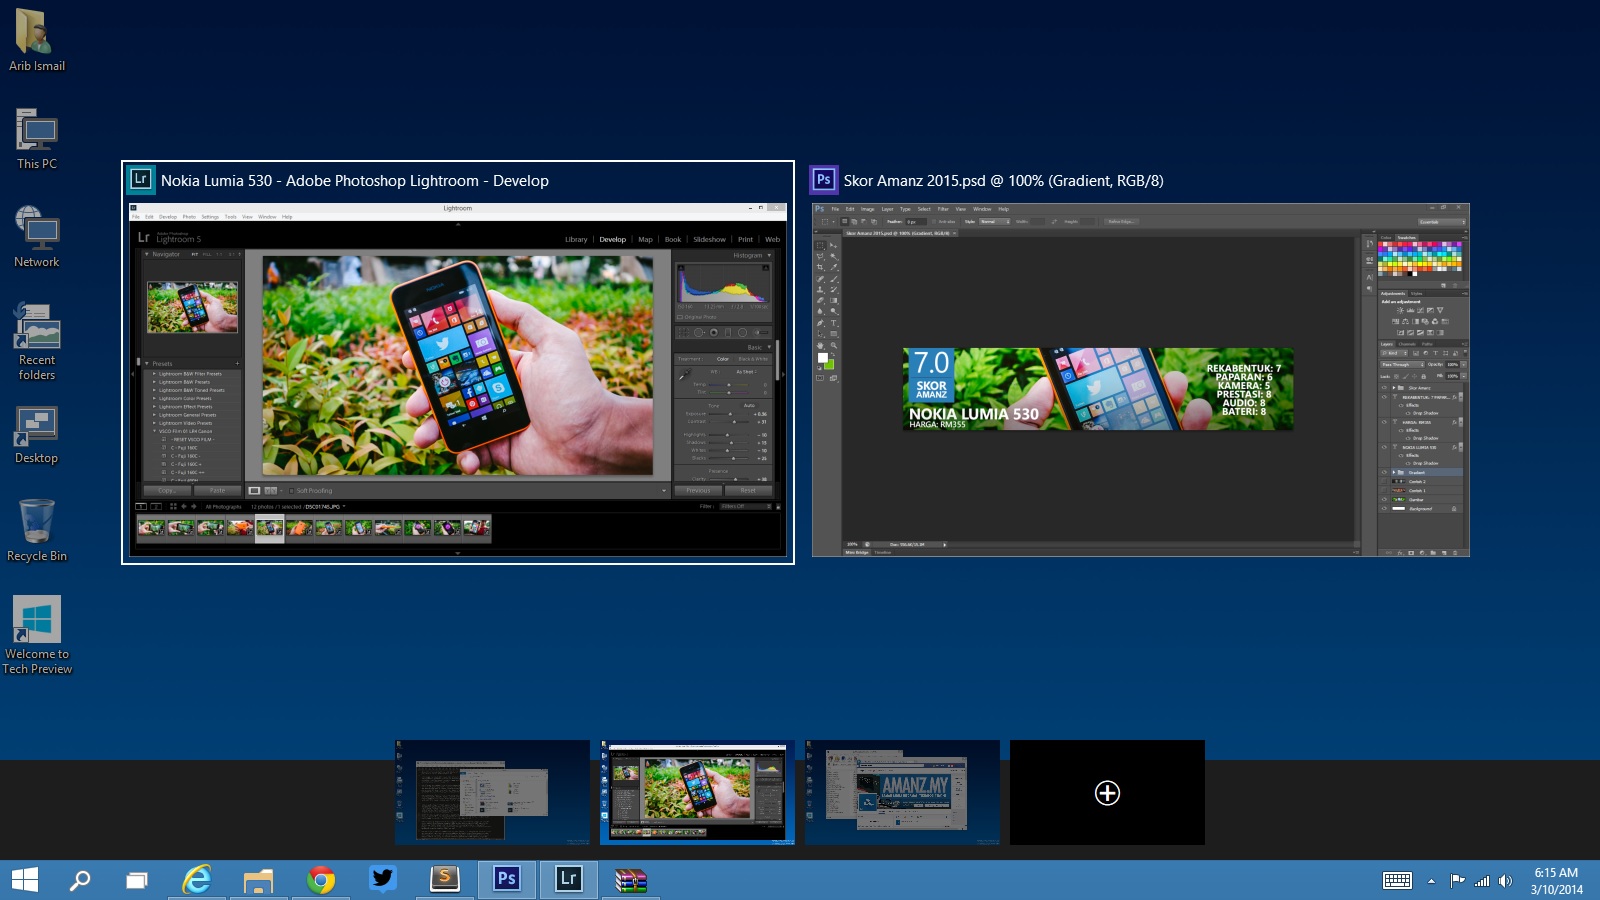Screen dimensions: 1600x900
Task: Open the touch keyboard icon
Action: click(x=1397, y=880)
